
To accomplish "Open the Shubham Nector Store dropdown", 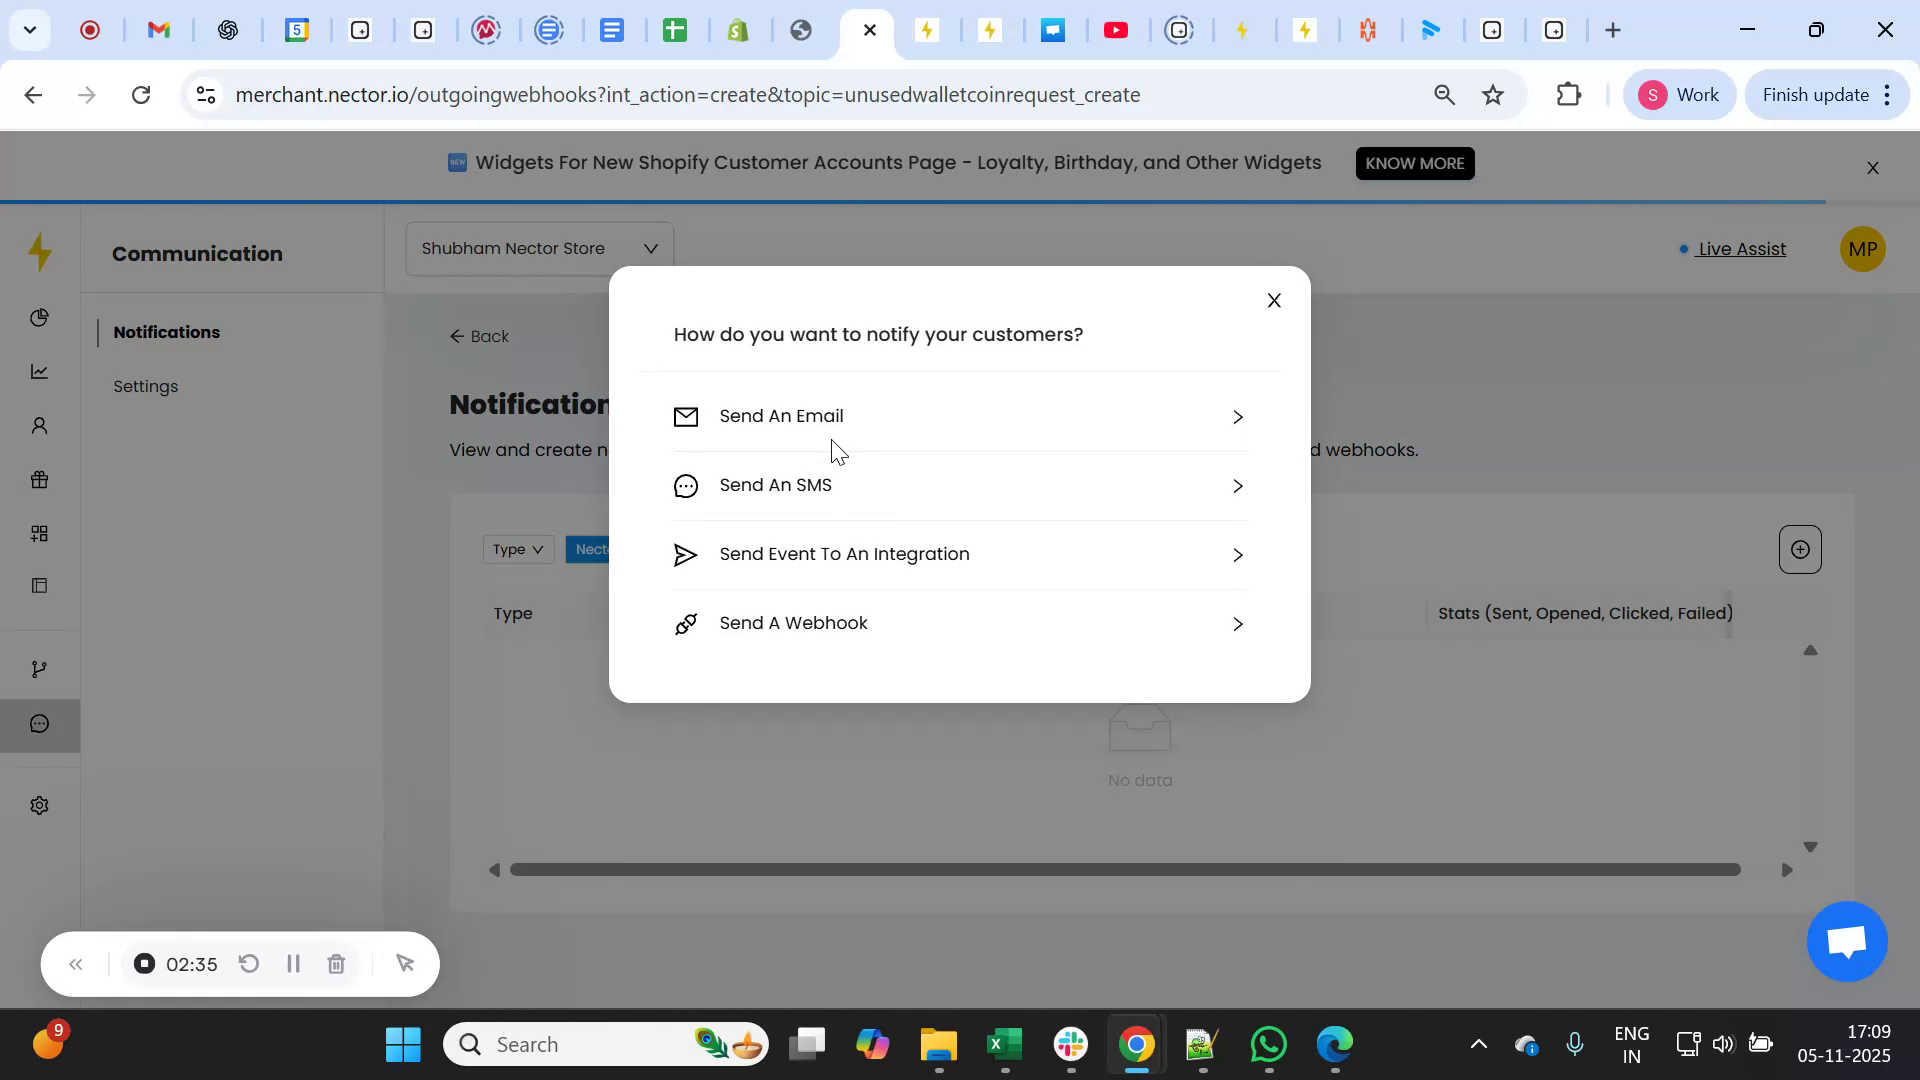I will tap(538, 247).
